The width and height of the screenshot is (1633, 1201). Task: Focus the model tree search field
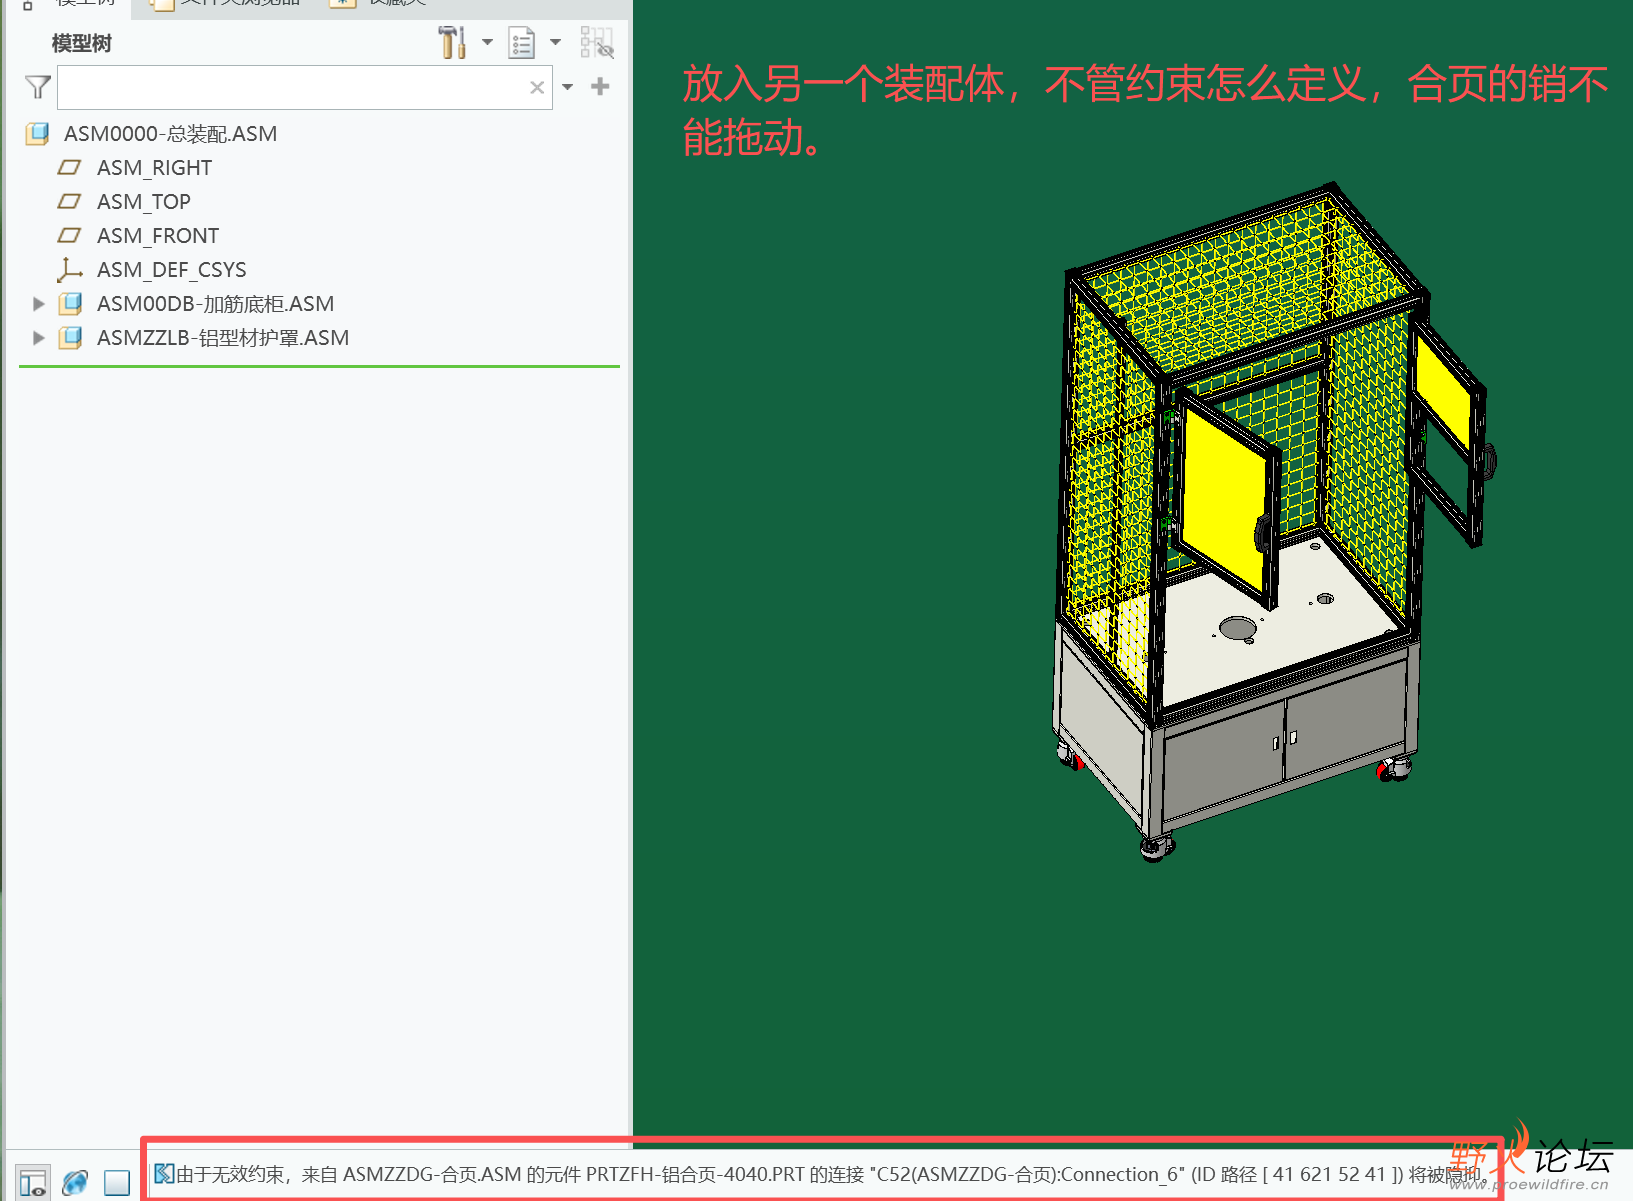[x=304, y=88]
